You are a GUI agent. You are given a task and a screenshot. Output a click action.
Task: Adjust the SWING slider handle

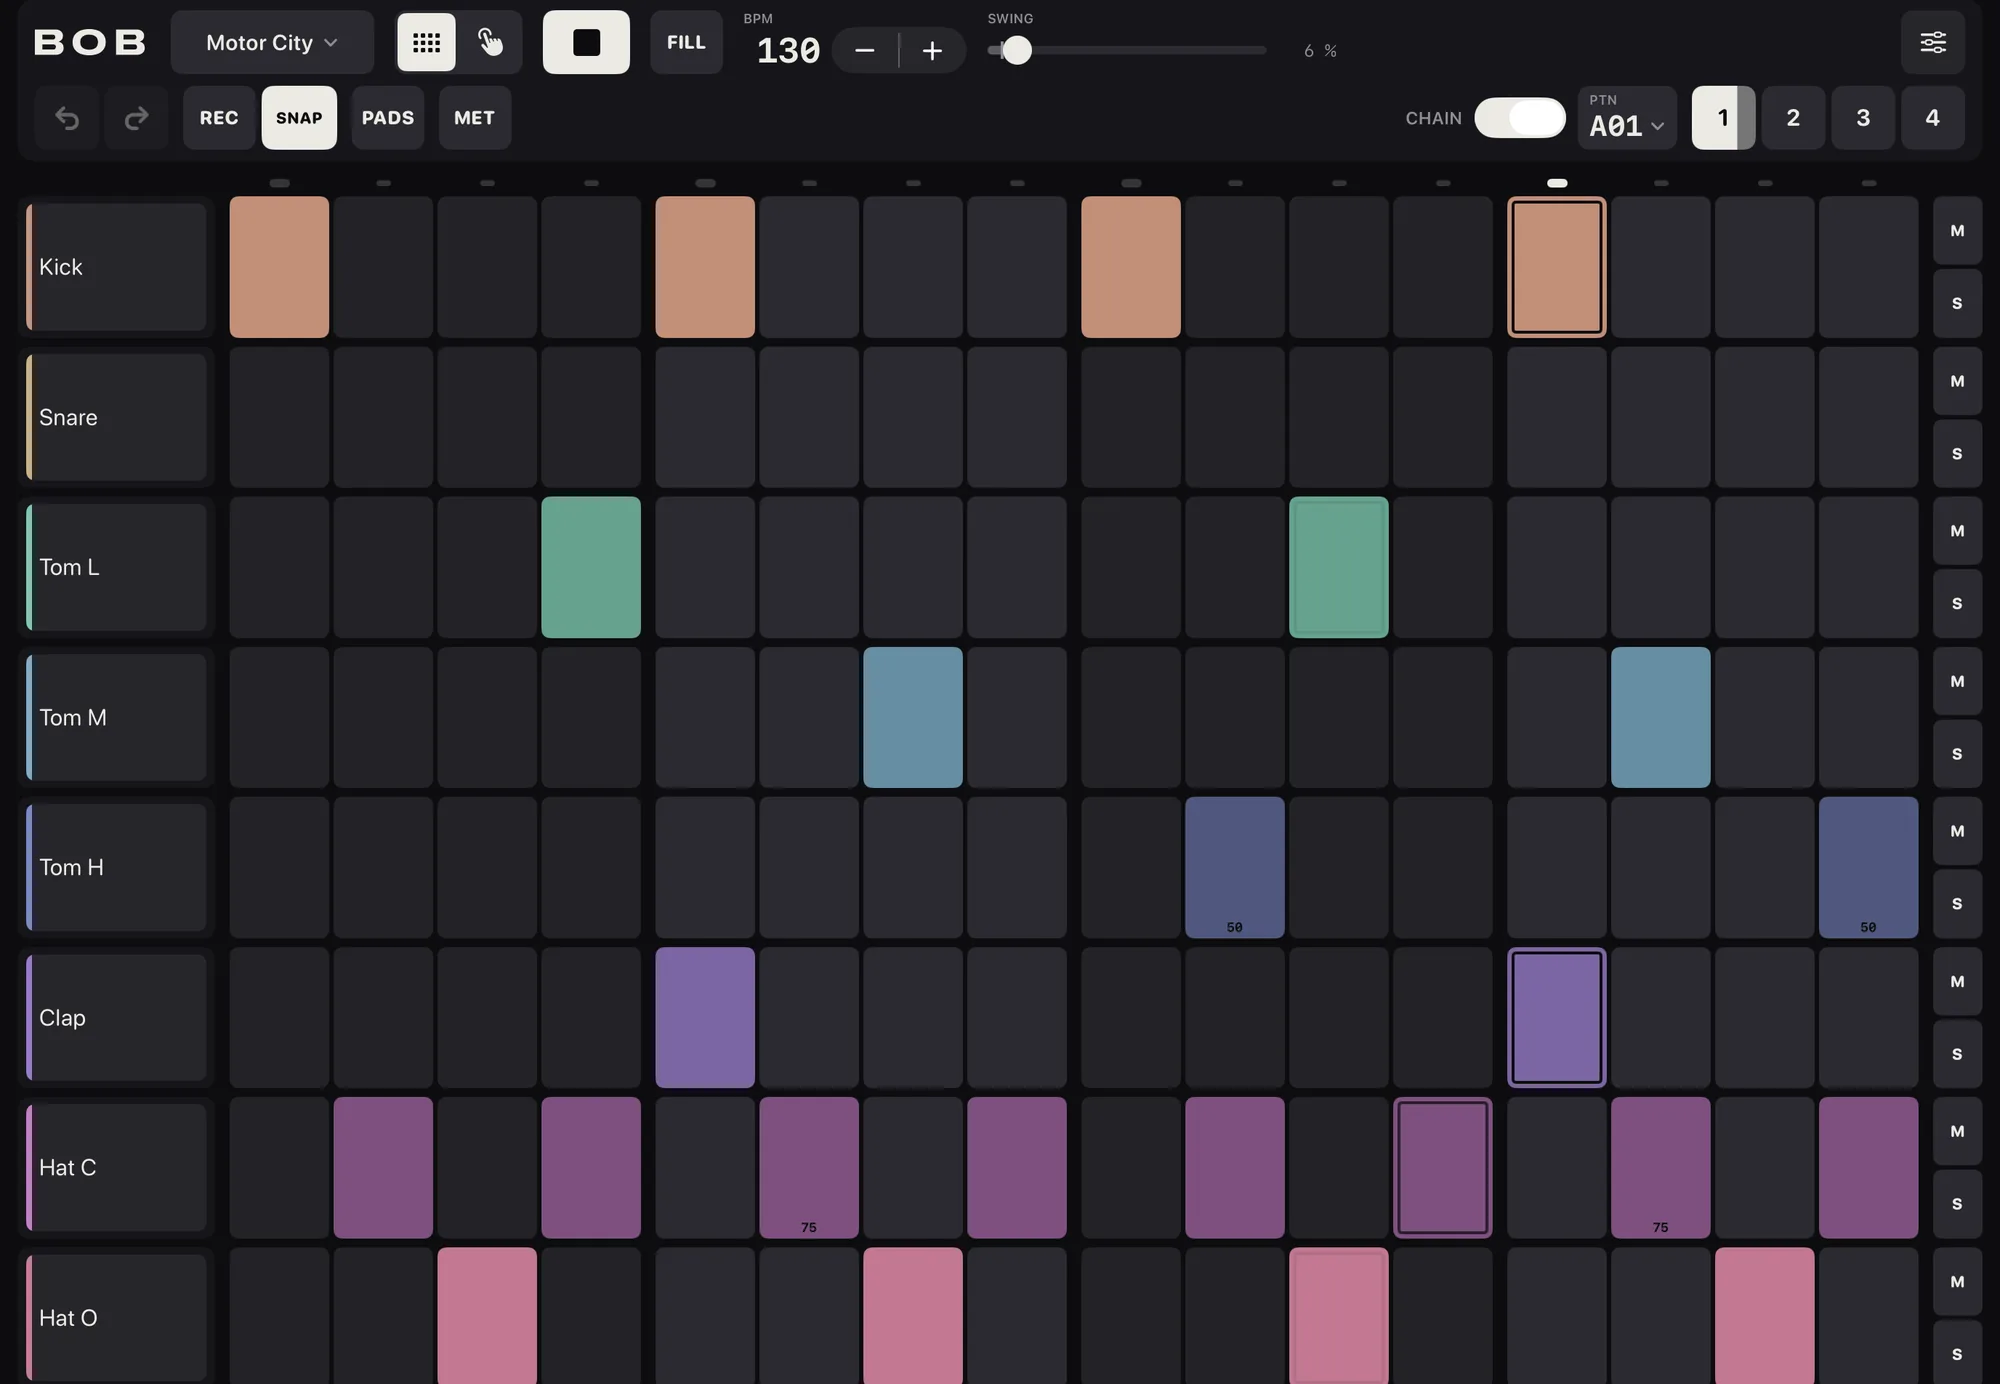(1017, 50)
